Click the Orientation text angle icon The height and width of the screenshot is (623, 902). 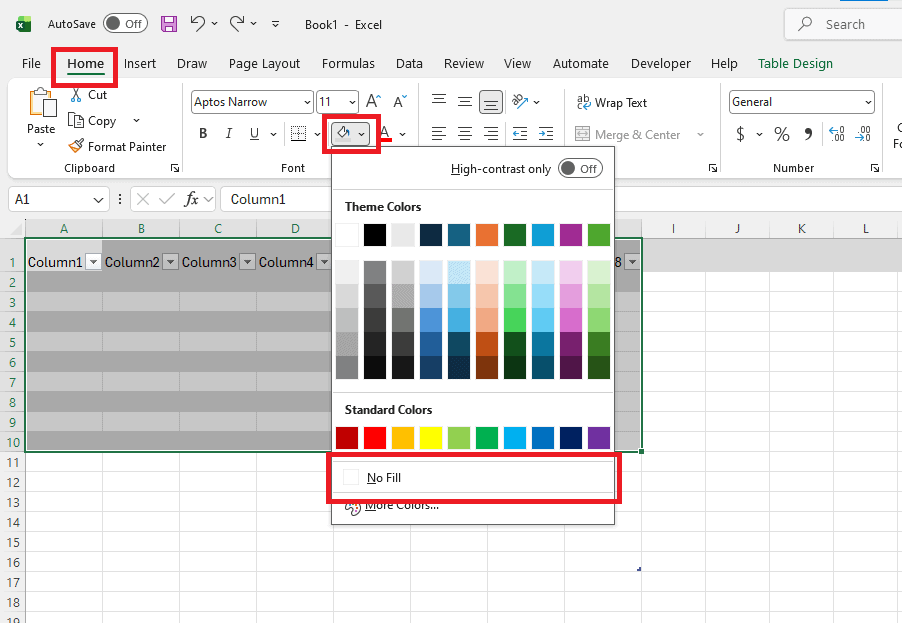(520, 102)
